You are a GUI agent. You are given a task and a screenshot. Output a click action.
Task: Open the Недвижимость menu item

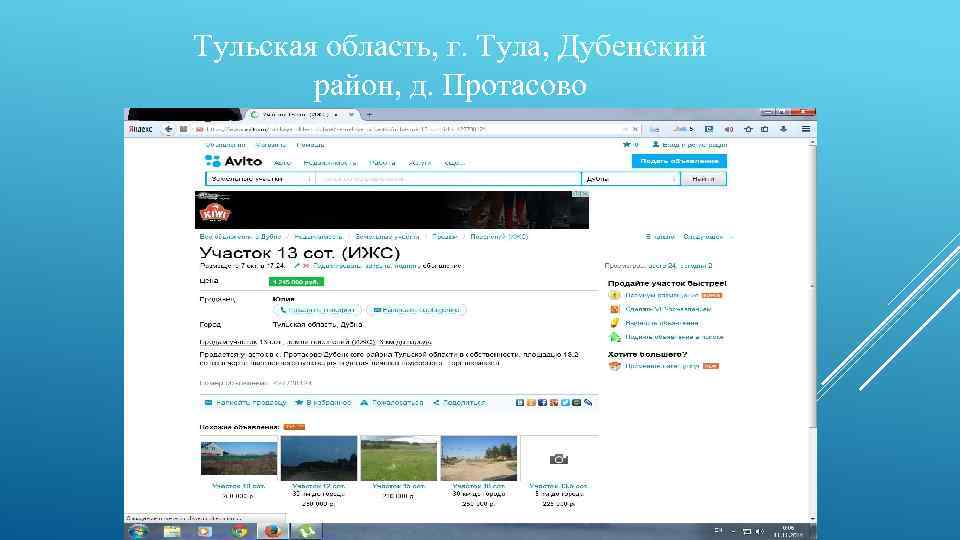pos(329,163)
